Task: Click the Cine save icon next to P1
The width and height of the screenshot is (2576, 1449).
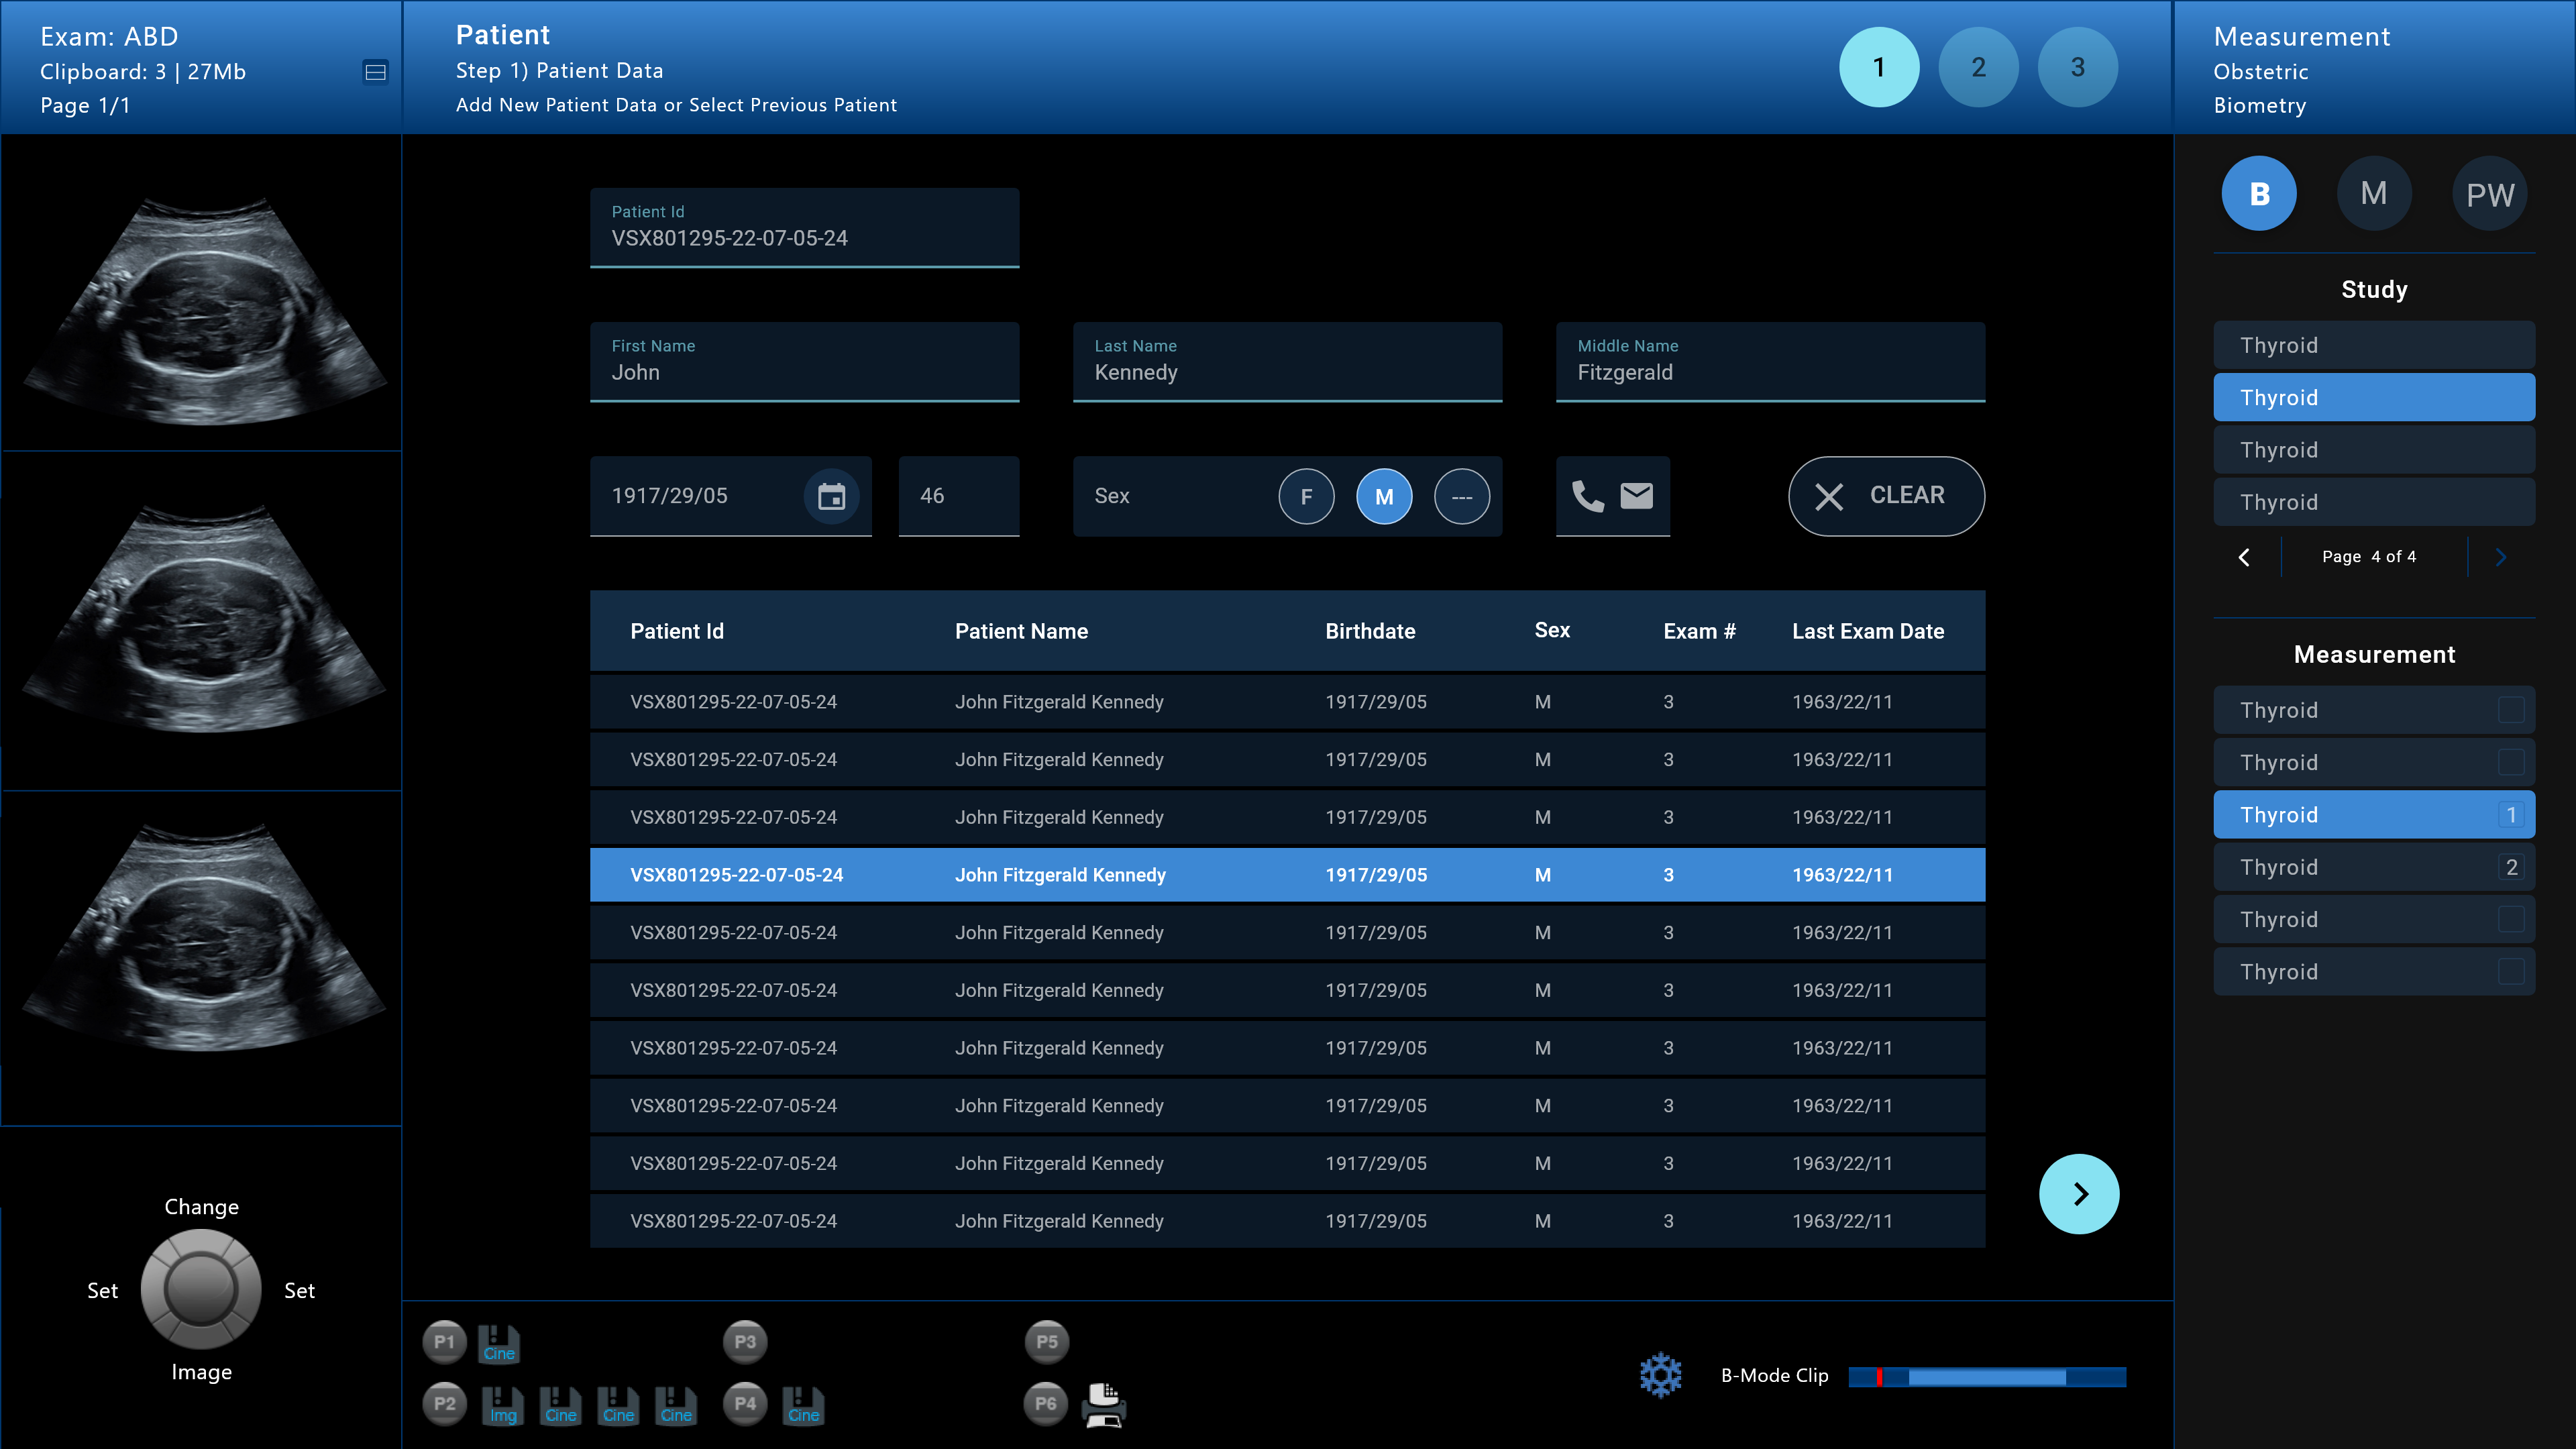Action: click(x=498, y=1344)
